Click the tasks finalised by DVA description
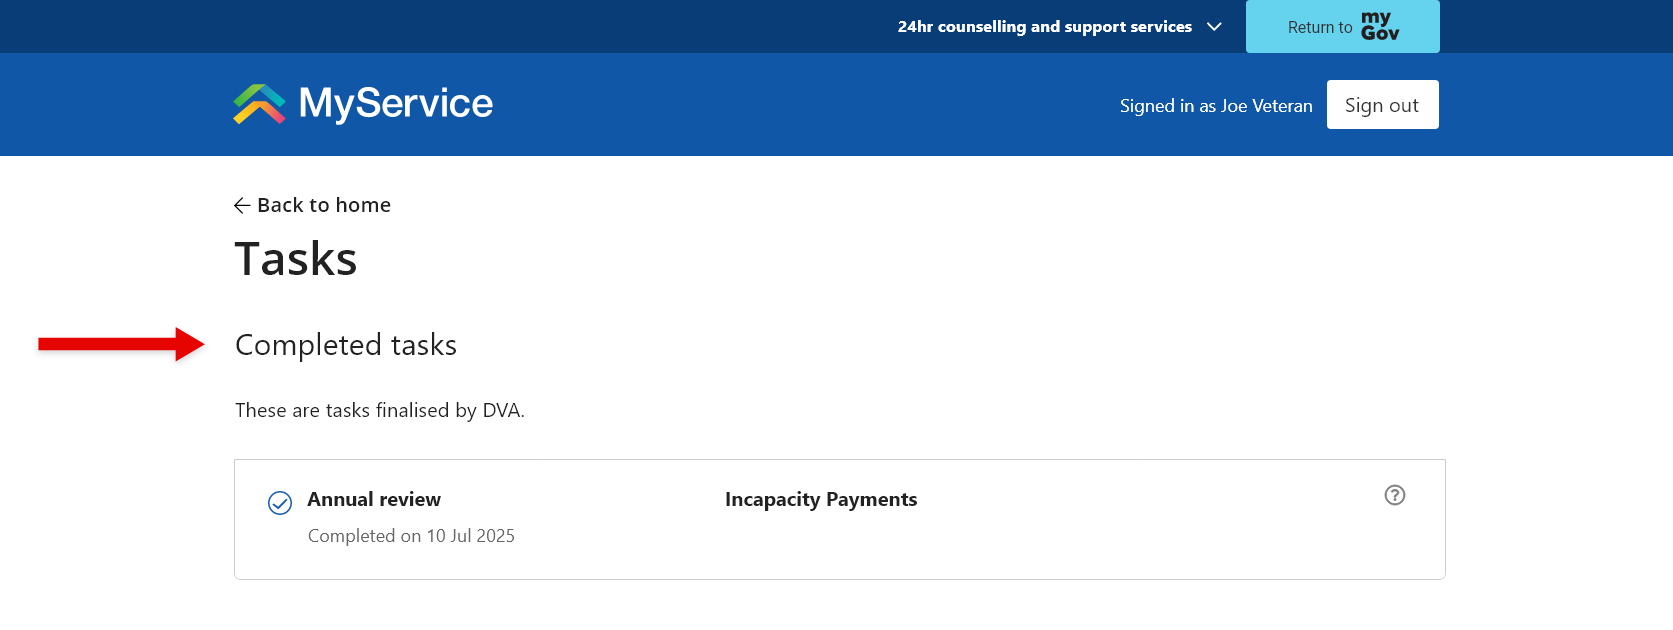The image size is (1673, 630). pyautogui.click(x=380, y=410)
